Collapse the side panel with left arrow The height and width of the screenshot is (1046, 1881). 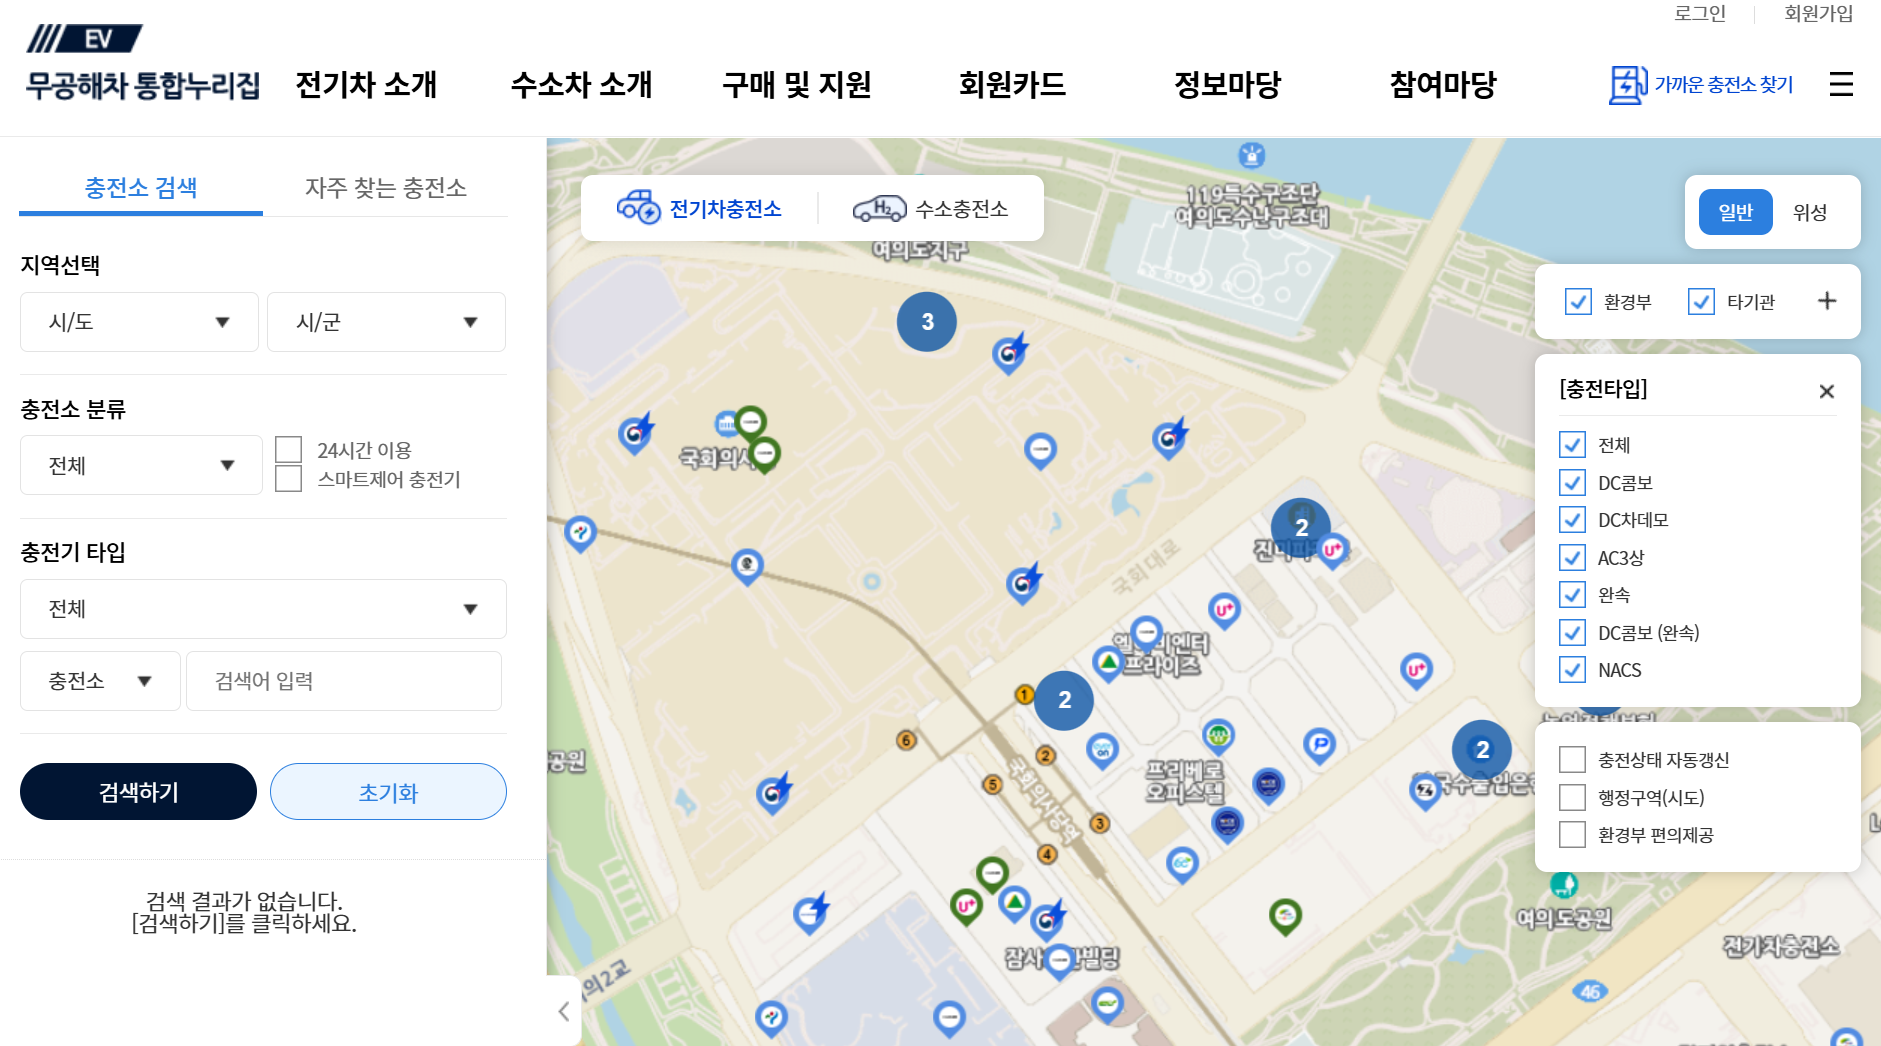click(x=564, y=1011)
